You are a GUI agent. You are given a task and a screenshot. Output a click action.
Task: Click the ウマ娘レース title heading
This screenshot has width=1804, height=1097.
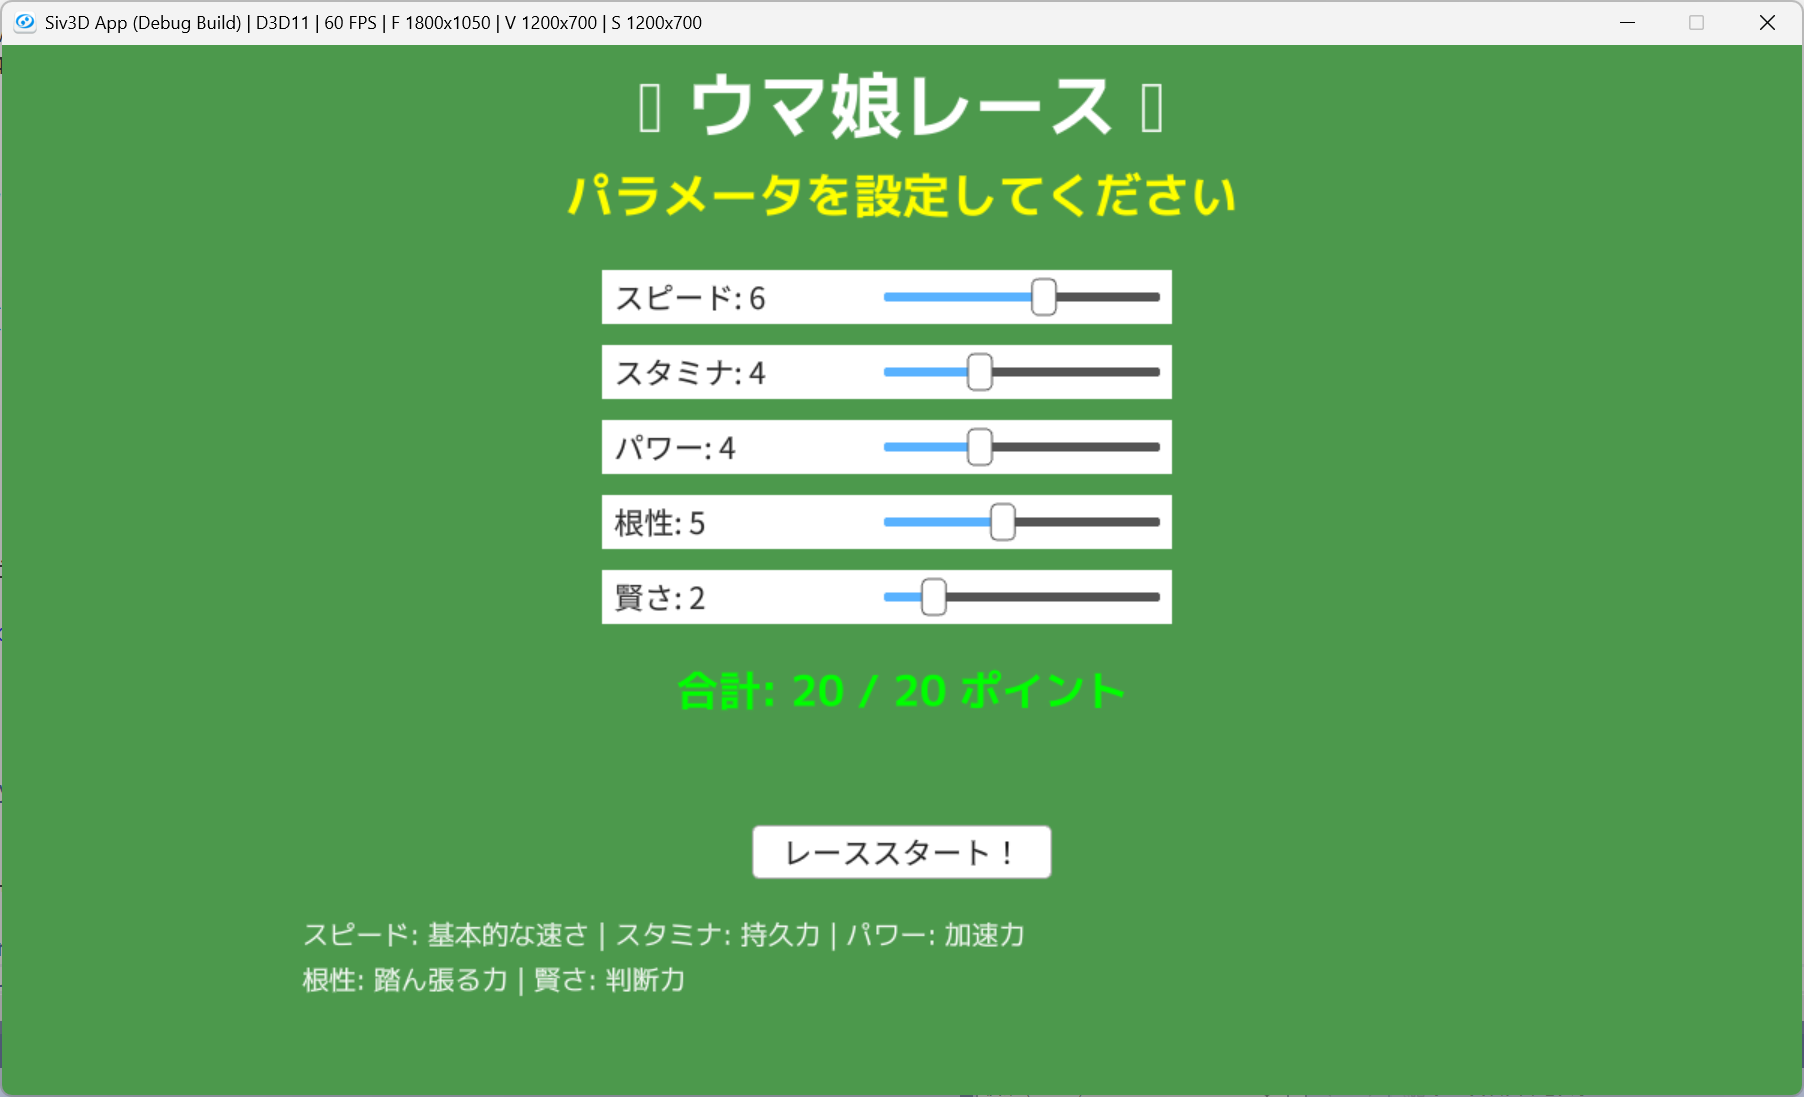900,107
